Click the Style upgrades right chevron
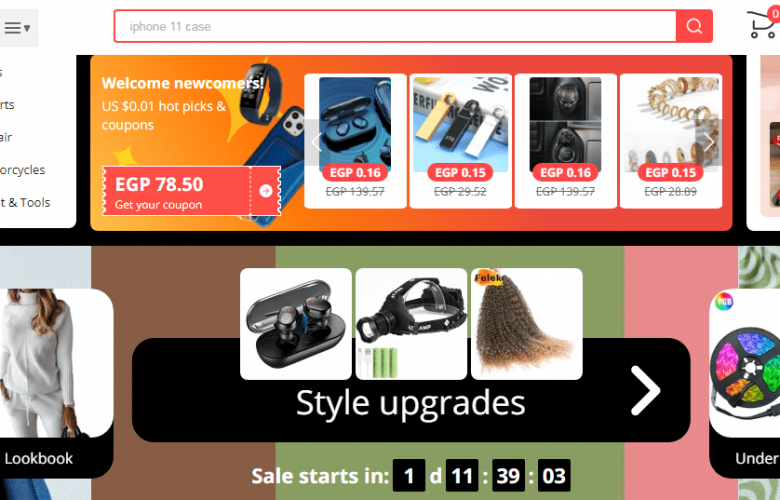Screen dimensions: 780x500 click(x=646, y=391)
